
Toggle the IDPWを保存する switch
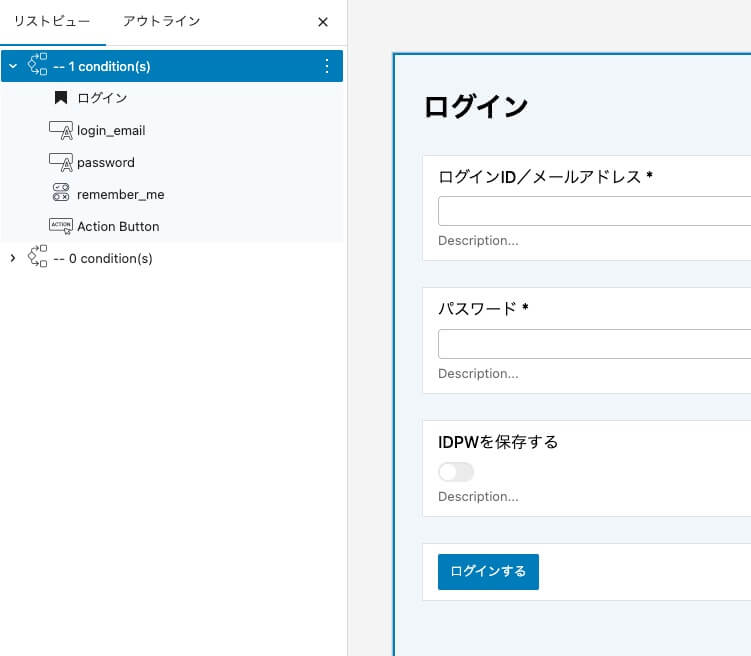point(456,472)
